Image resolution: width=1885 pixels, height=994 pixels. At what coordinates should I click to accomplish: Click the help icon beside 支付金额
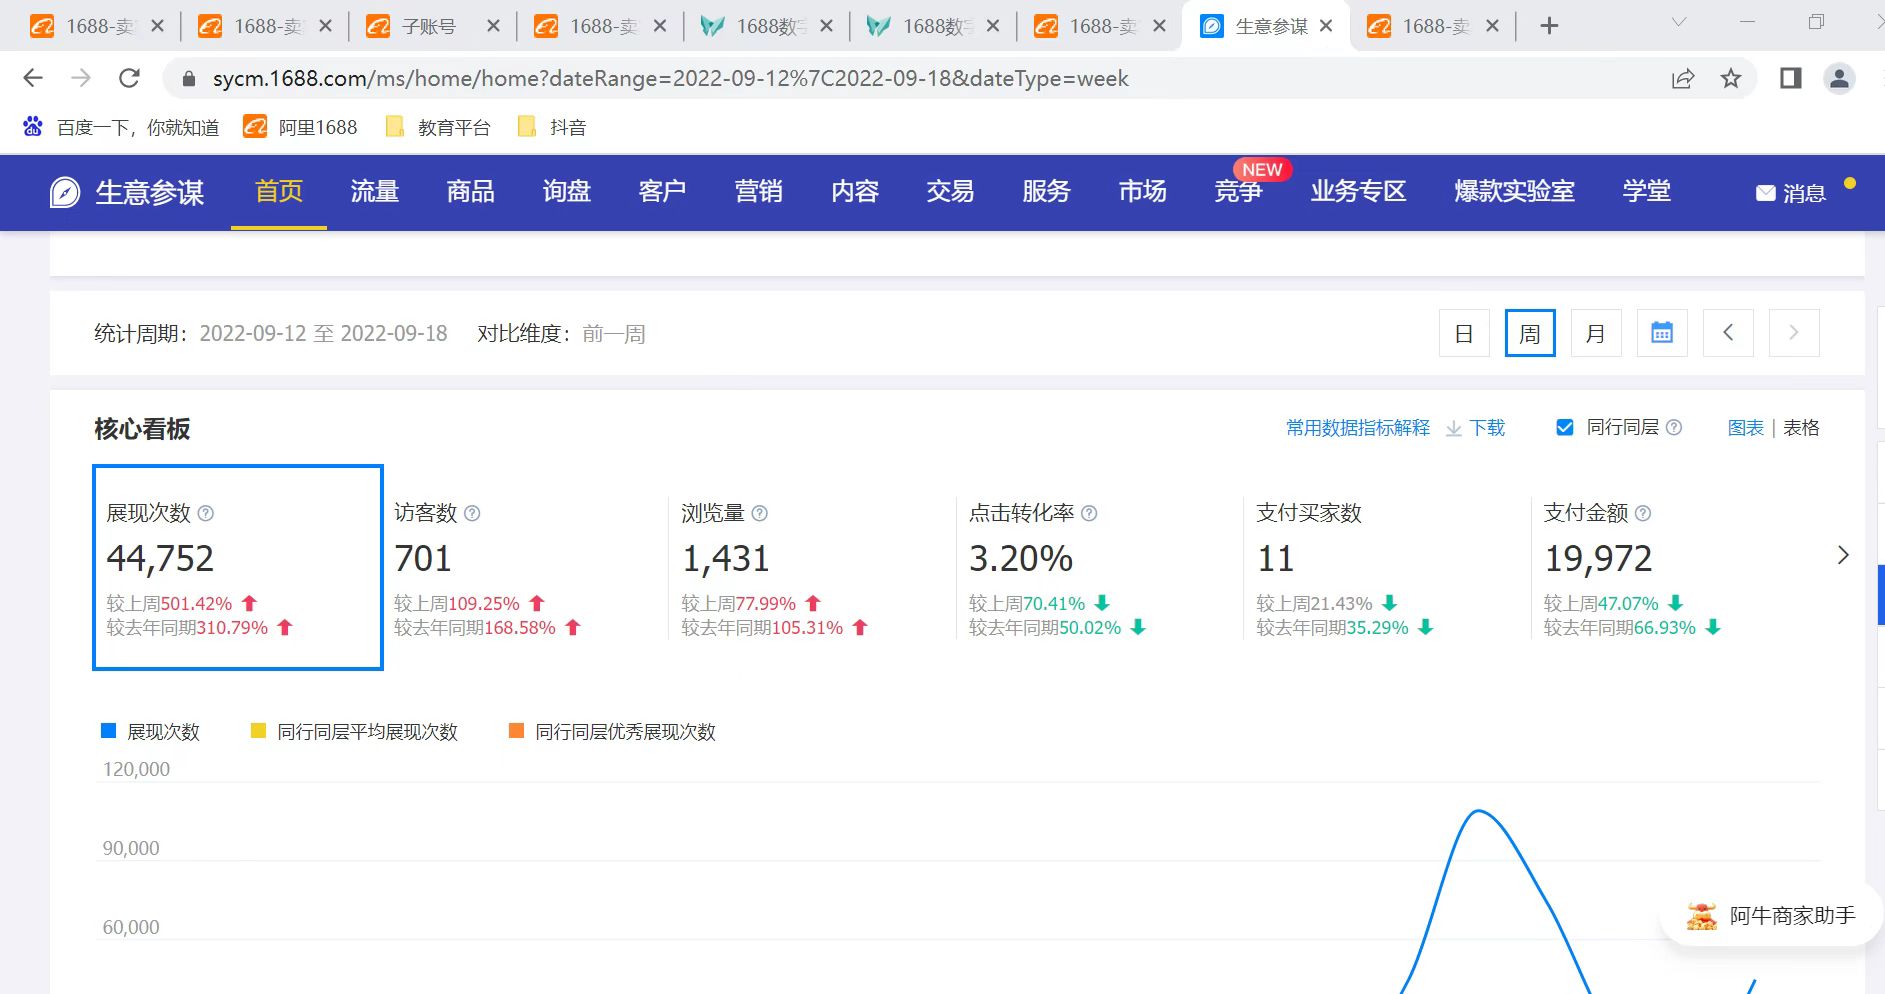tap(1642, 513)
